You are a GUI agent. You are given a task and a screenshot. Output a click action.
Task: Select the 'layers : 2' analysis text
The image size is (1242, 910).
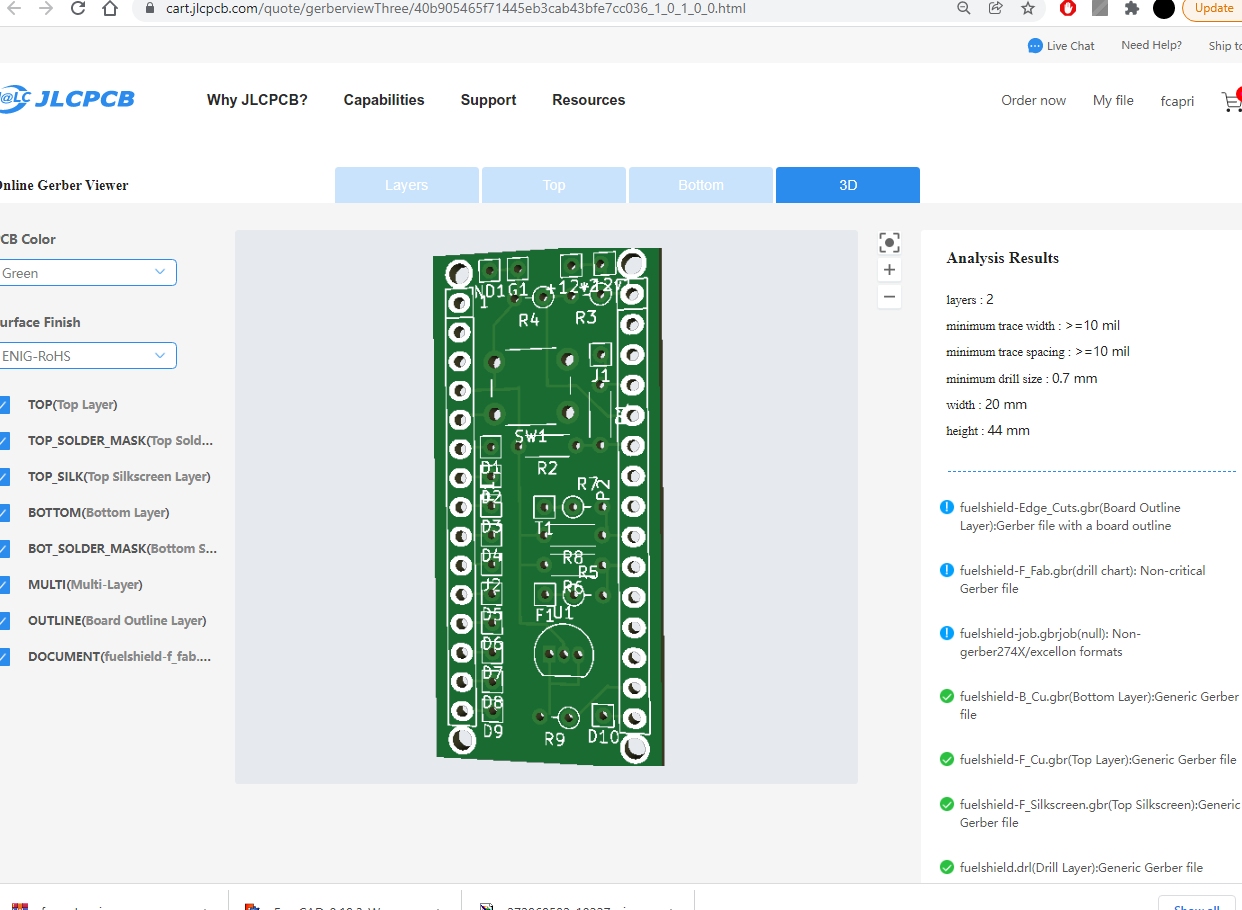[x=970, y=300]
